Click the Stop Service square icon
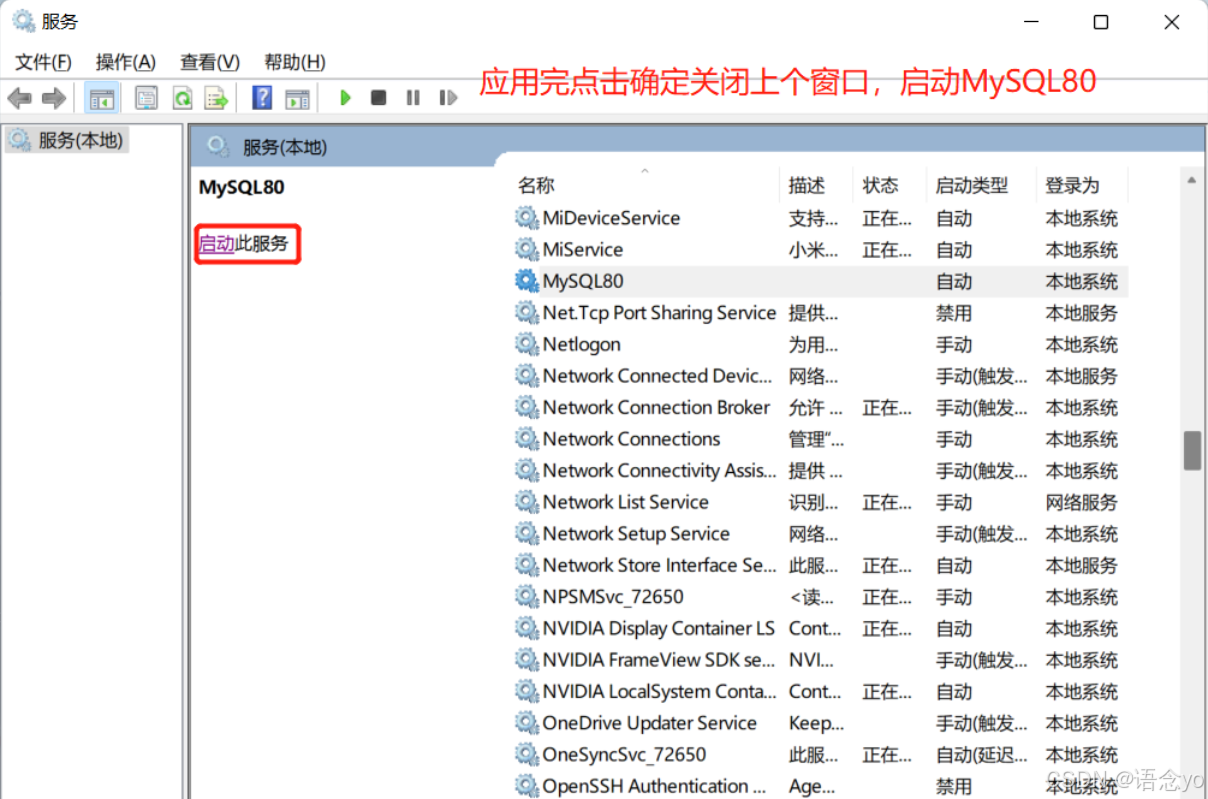The image size is (1208, 799). point(378,98)
